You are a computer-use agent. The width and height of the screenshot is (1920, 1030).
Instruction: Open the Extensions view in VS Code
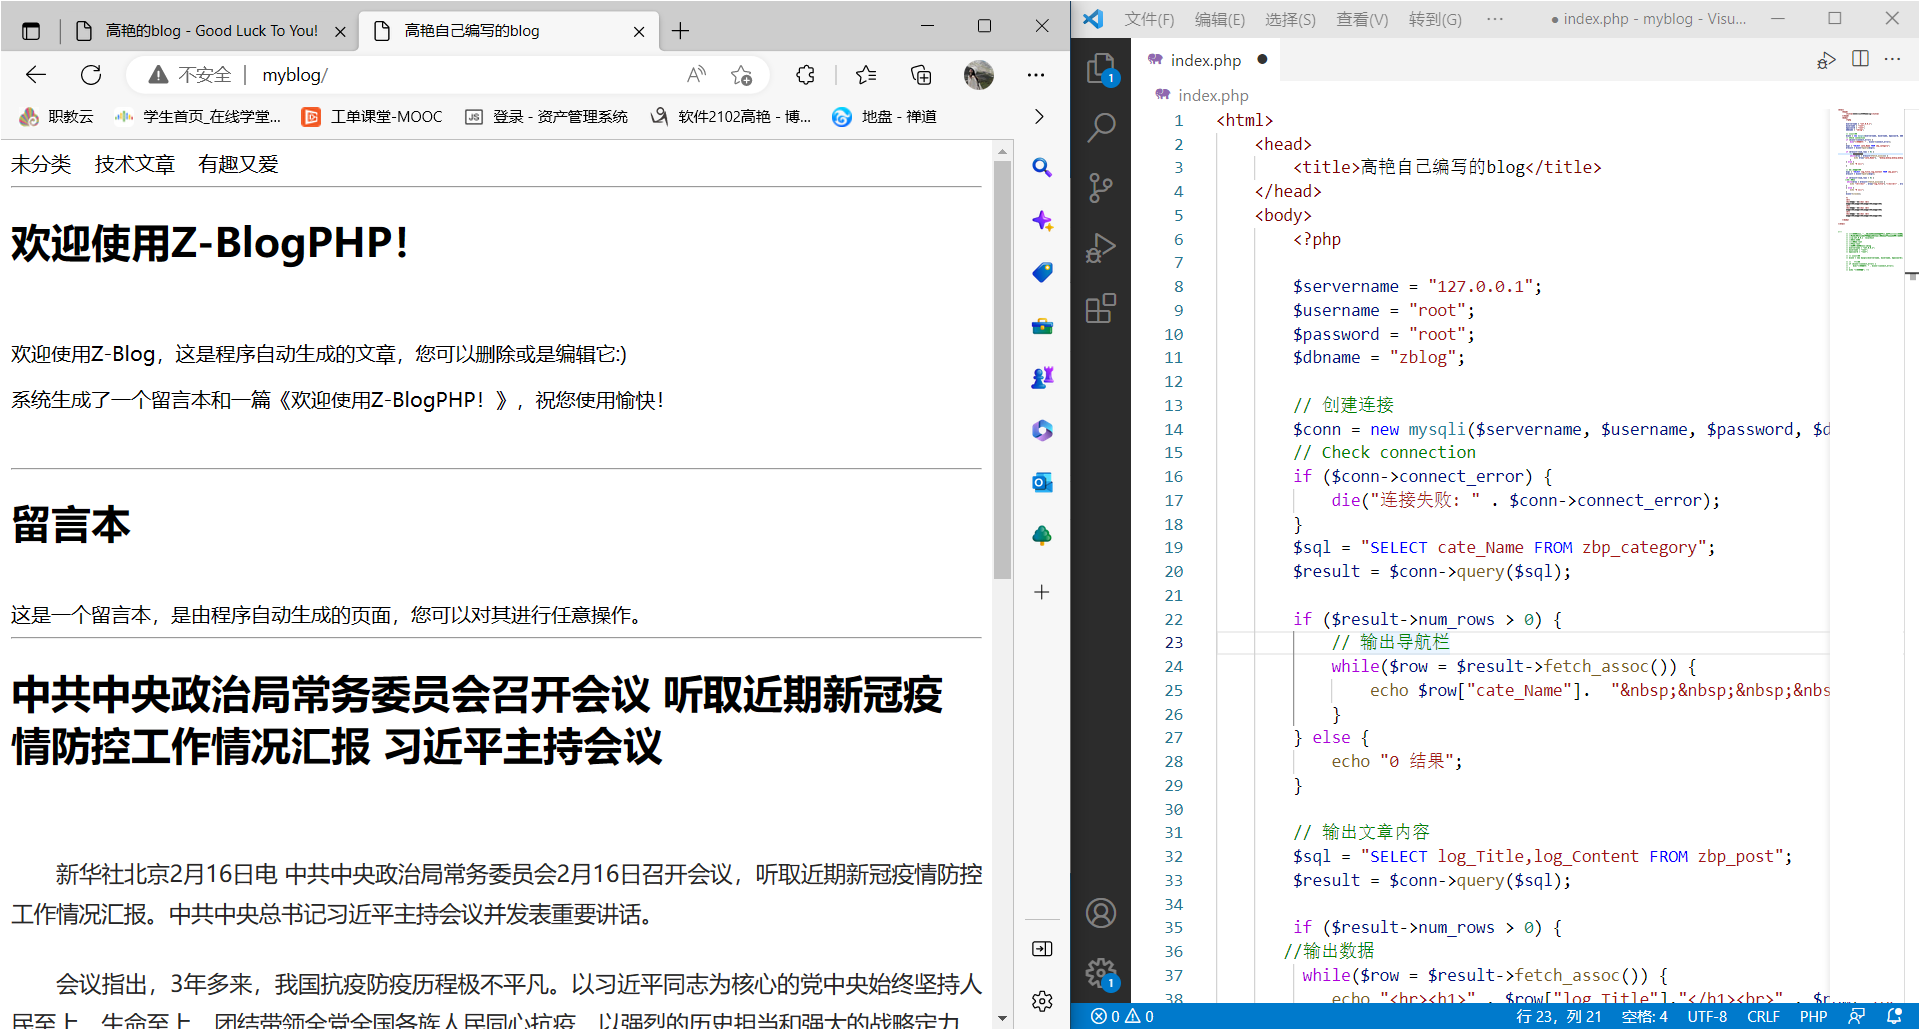(1101, 308)
